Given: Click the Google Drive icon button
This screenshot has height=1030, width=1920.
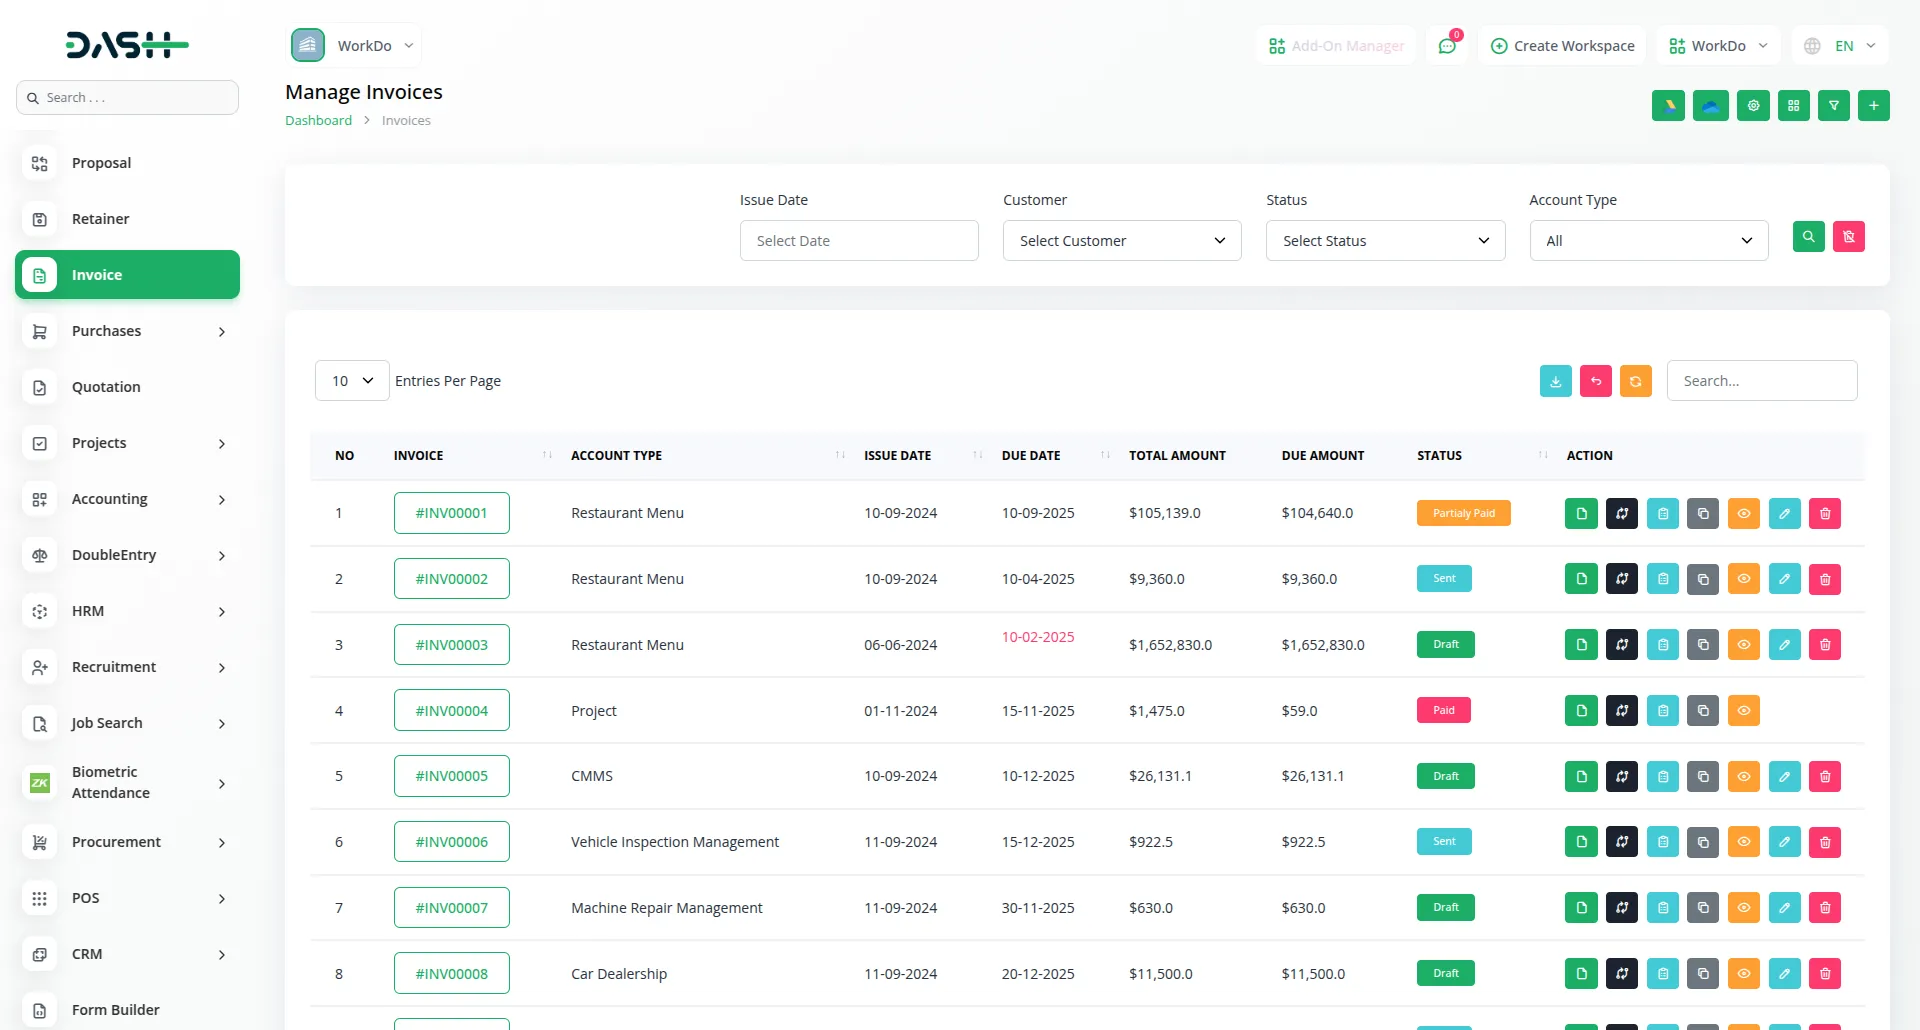Looking at the screenshot, I should 1668,105.
